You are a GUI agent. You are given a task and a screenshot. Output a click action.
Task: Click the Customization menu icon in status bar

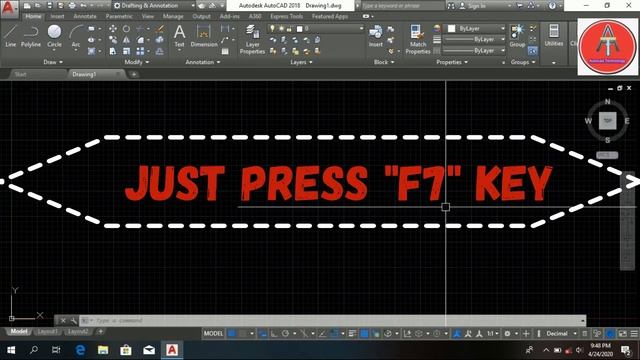(x=634, y=333)
